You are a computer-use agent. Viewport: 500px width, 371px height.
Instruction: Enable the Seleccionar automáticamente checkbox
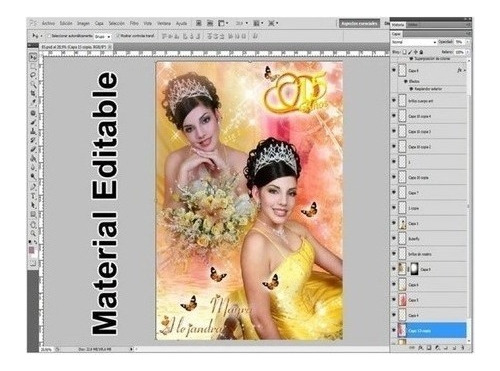pyautogui.click(x=49, y=36)
